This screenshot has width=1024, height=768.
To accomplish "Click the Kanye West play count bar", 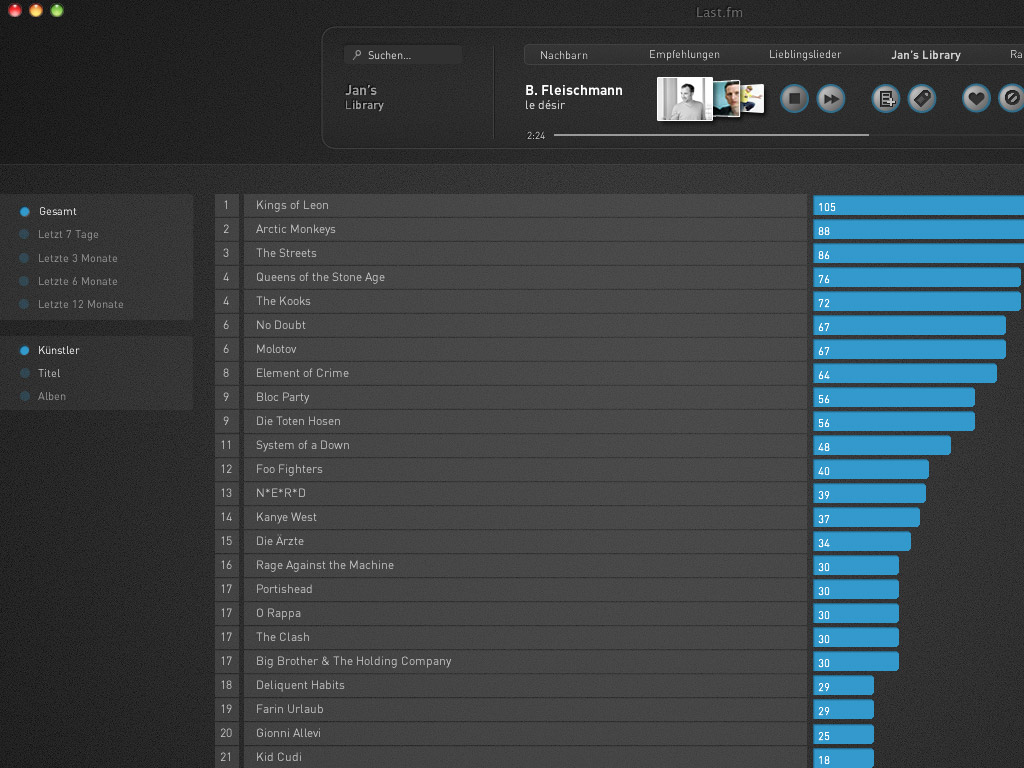I will coord(867,518).
